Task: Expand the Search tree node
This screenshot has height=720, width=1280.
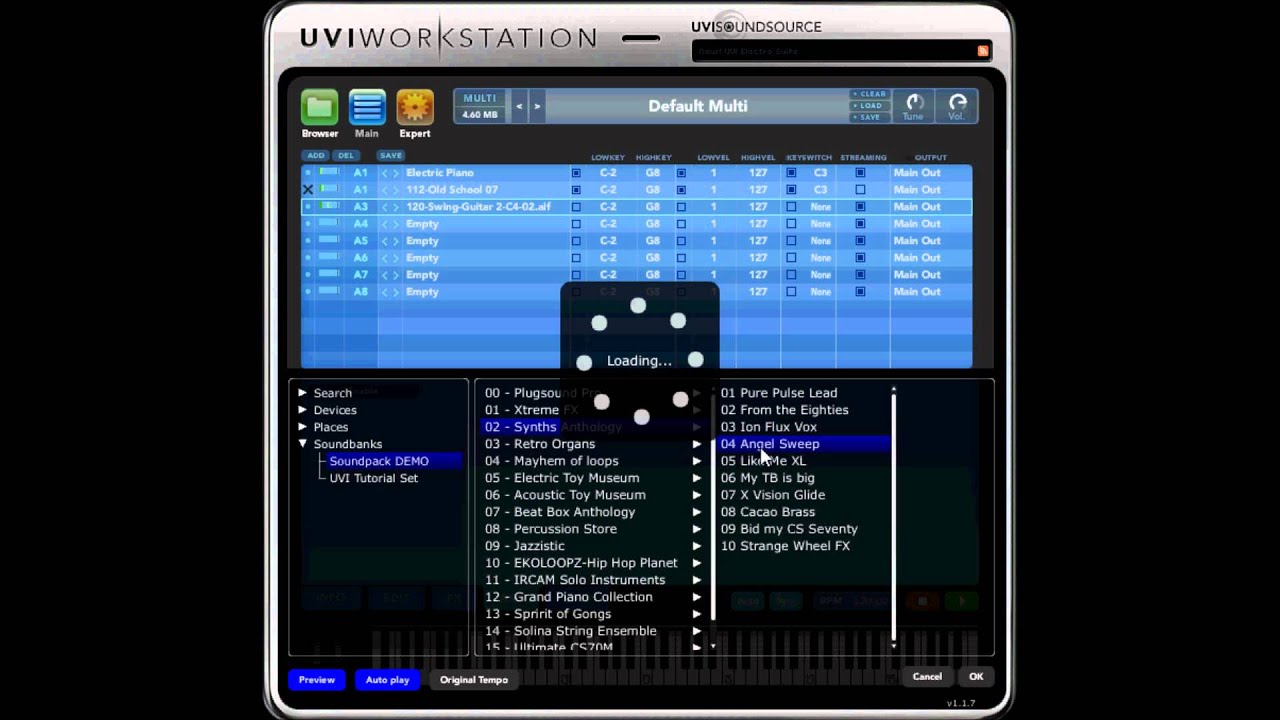Action: 302,393
